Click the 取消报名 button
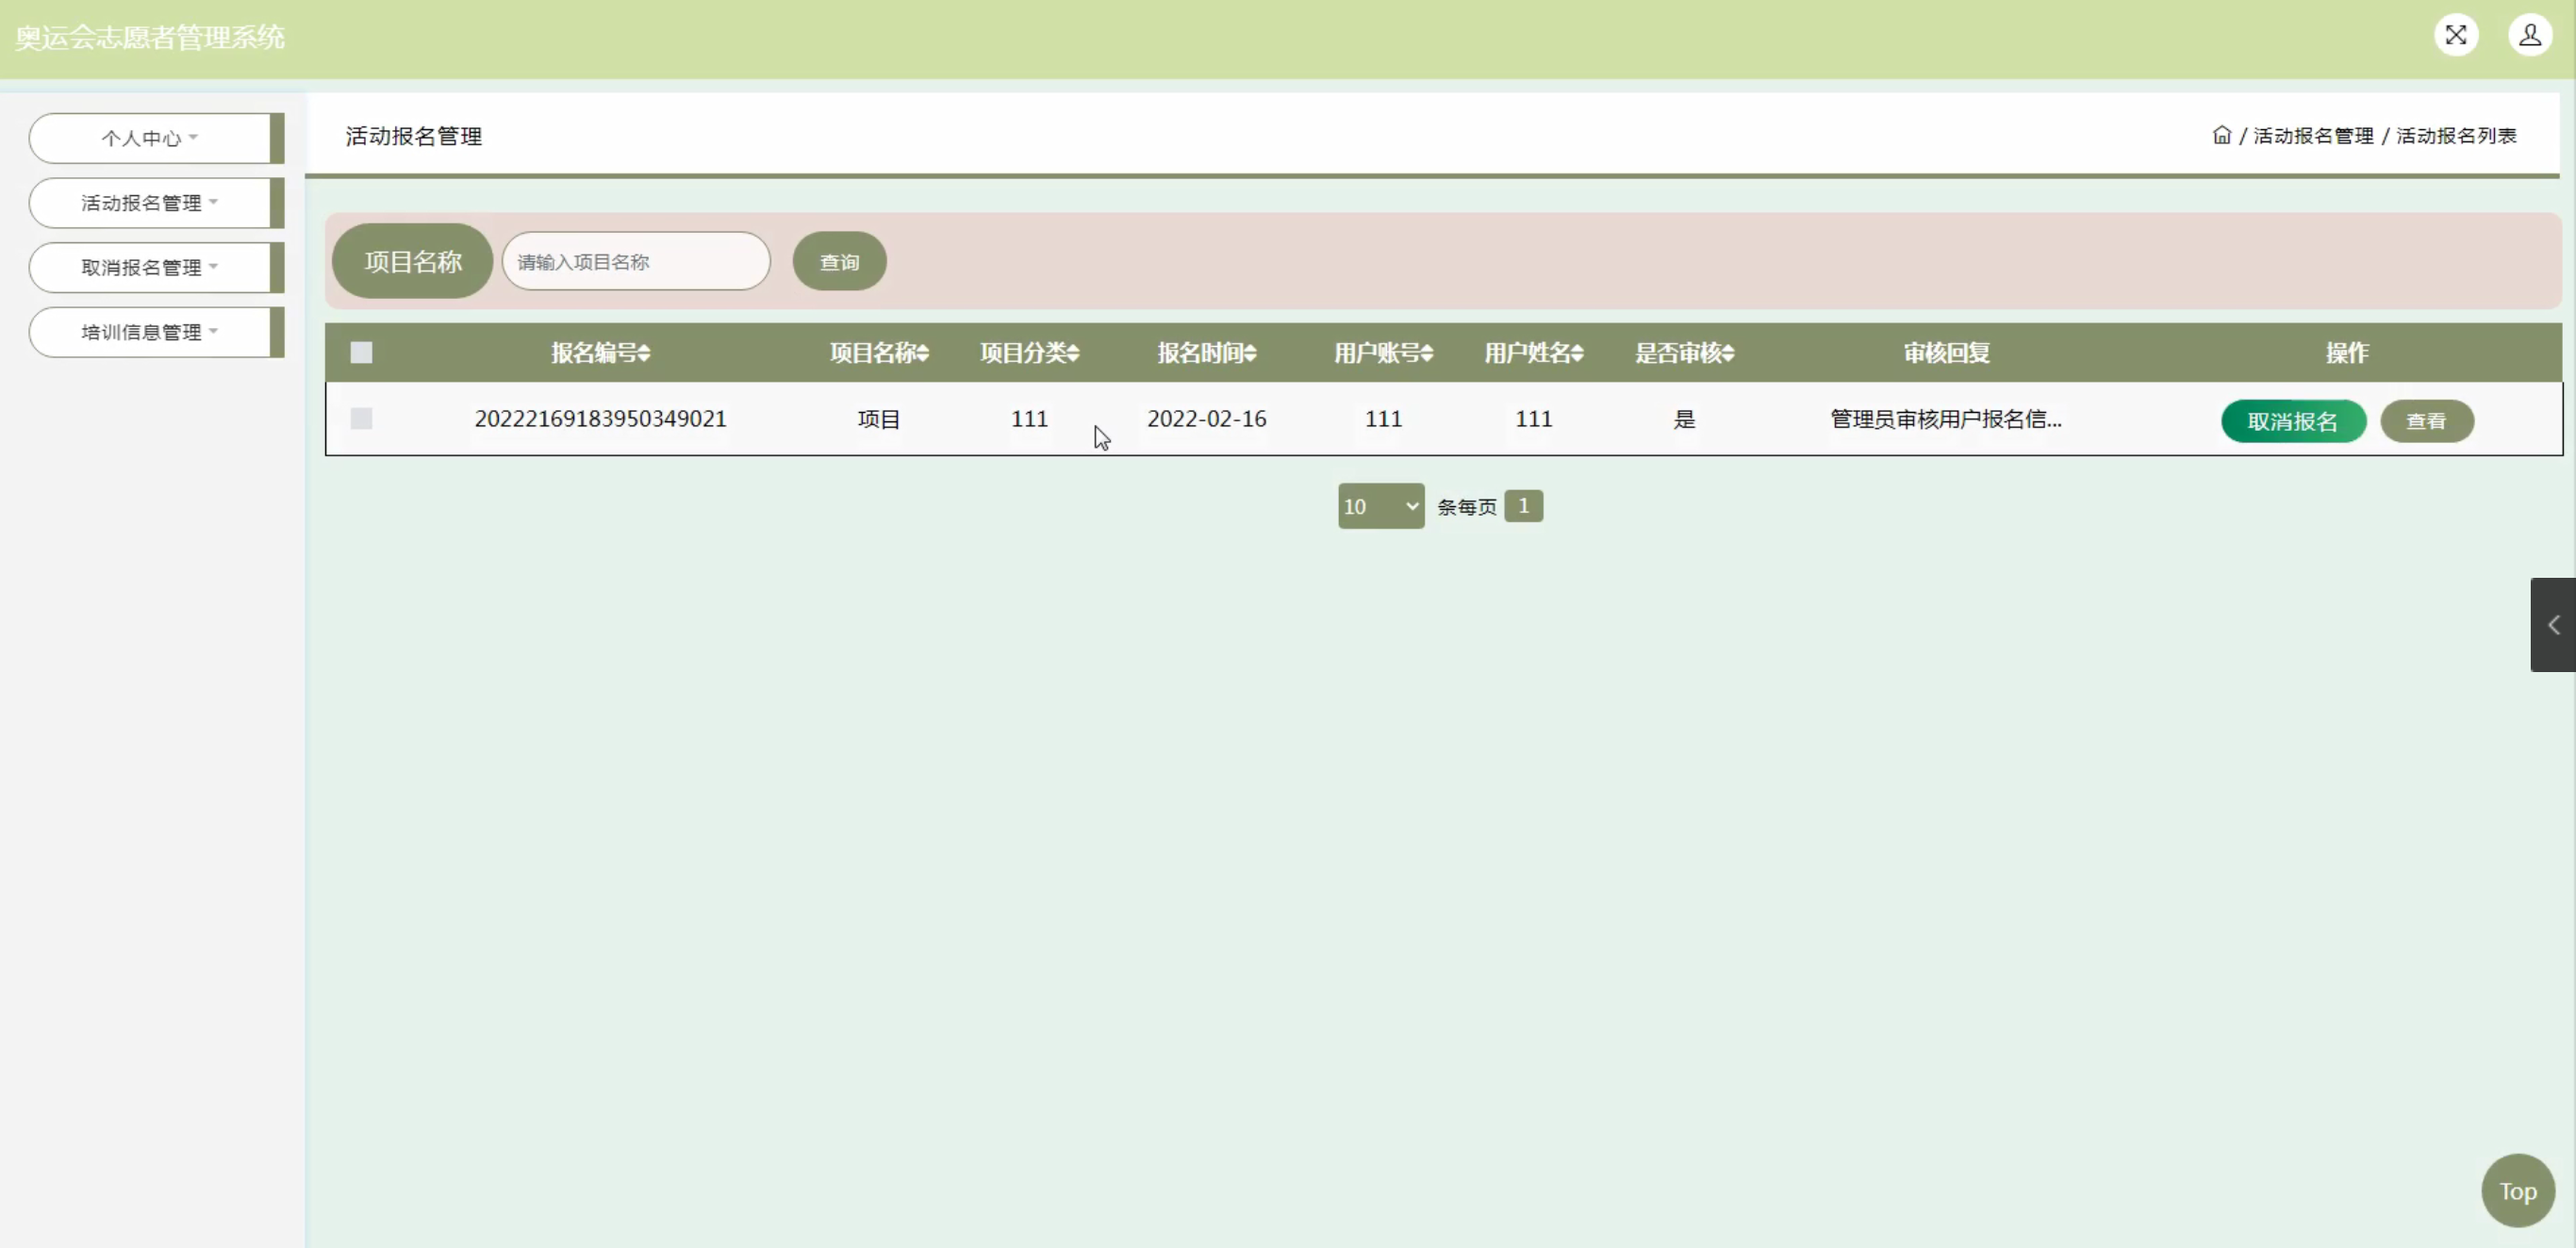This screenshot has width=2576, height=1248. pos(2292,421)
